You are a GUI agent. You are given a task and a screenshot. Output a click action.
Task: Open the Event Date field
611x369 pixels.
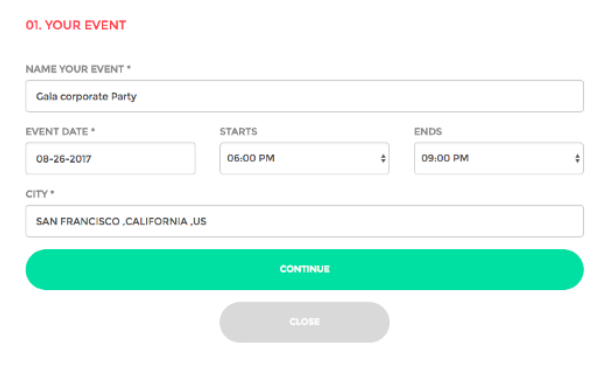tap(110, 158)
